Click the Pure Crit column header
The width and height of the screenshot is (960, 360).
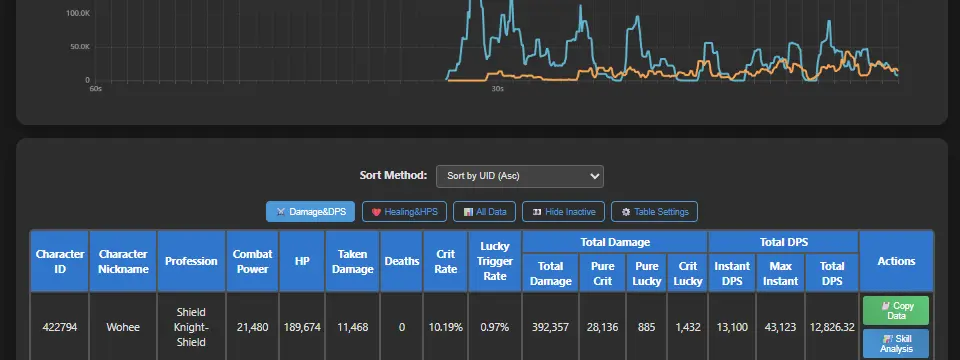click(x=602, y=273)
